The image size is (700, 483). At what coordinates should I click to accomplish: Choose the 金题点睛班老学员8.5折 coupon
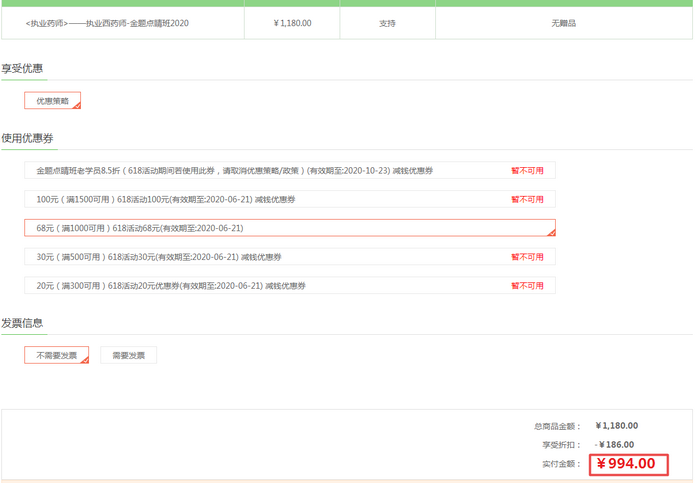click(235, 171)
